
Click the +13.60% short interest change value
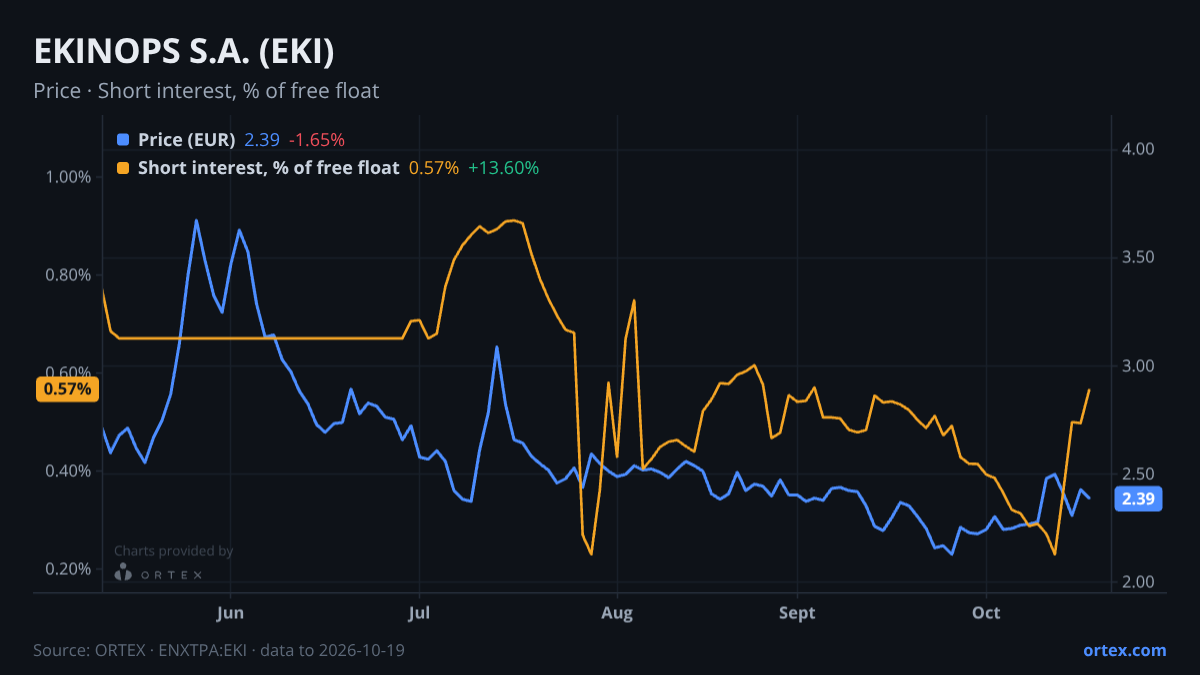click(503, 168)
